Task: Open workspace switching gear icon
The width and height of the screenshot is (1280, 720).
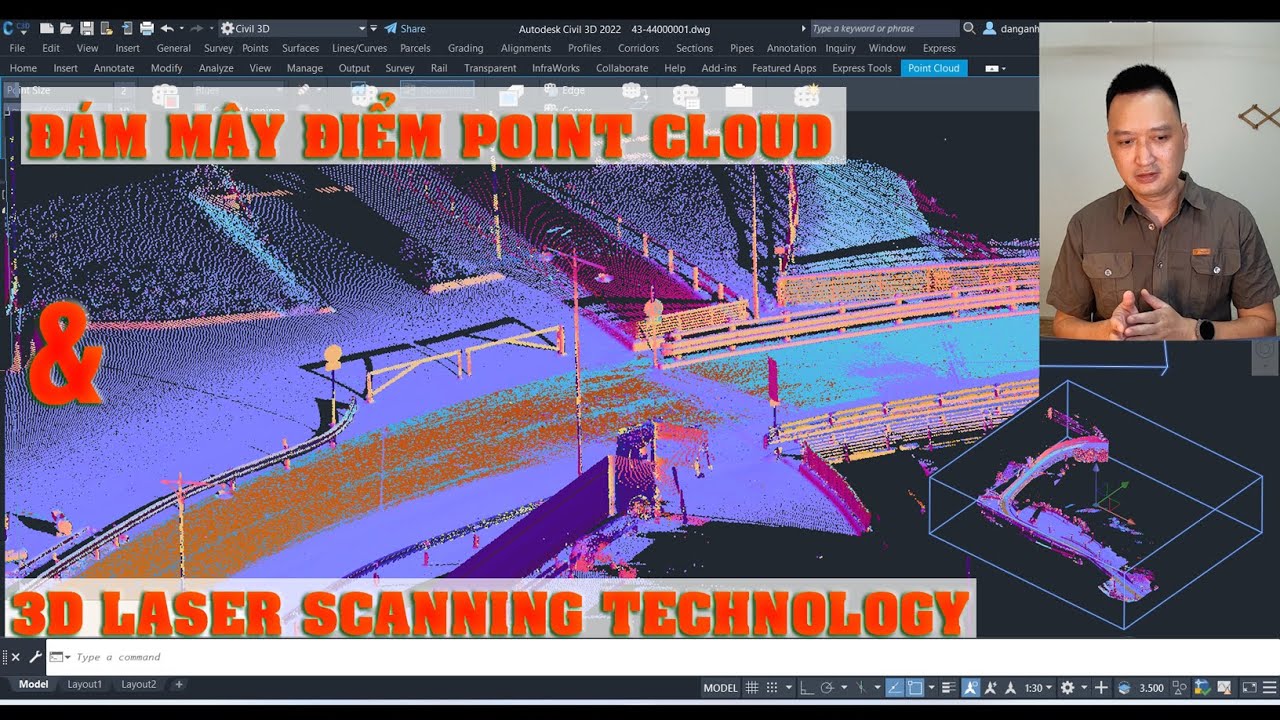Action: pos(1067,688)
